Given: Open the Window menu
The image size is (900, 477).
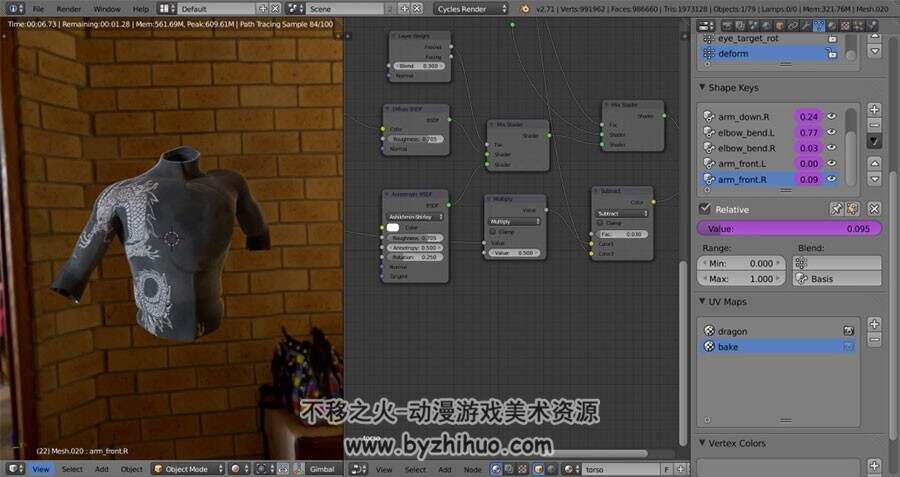Looking at the screenshot, I should tap(107, 9).
